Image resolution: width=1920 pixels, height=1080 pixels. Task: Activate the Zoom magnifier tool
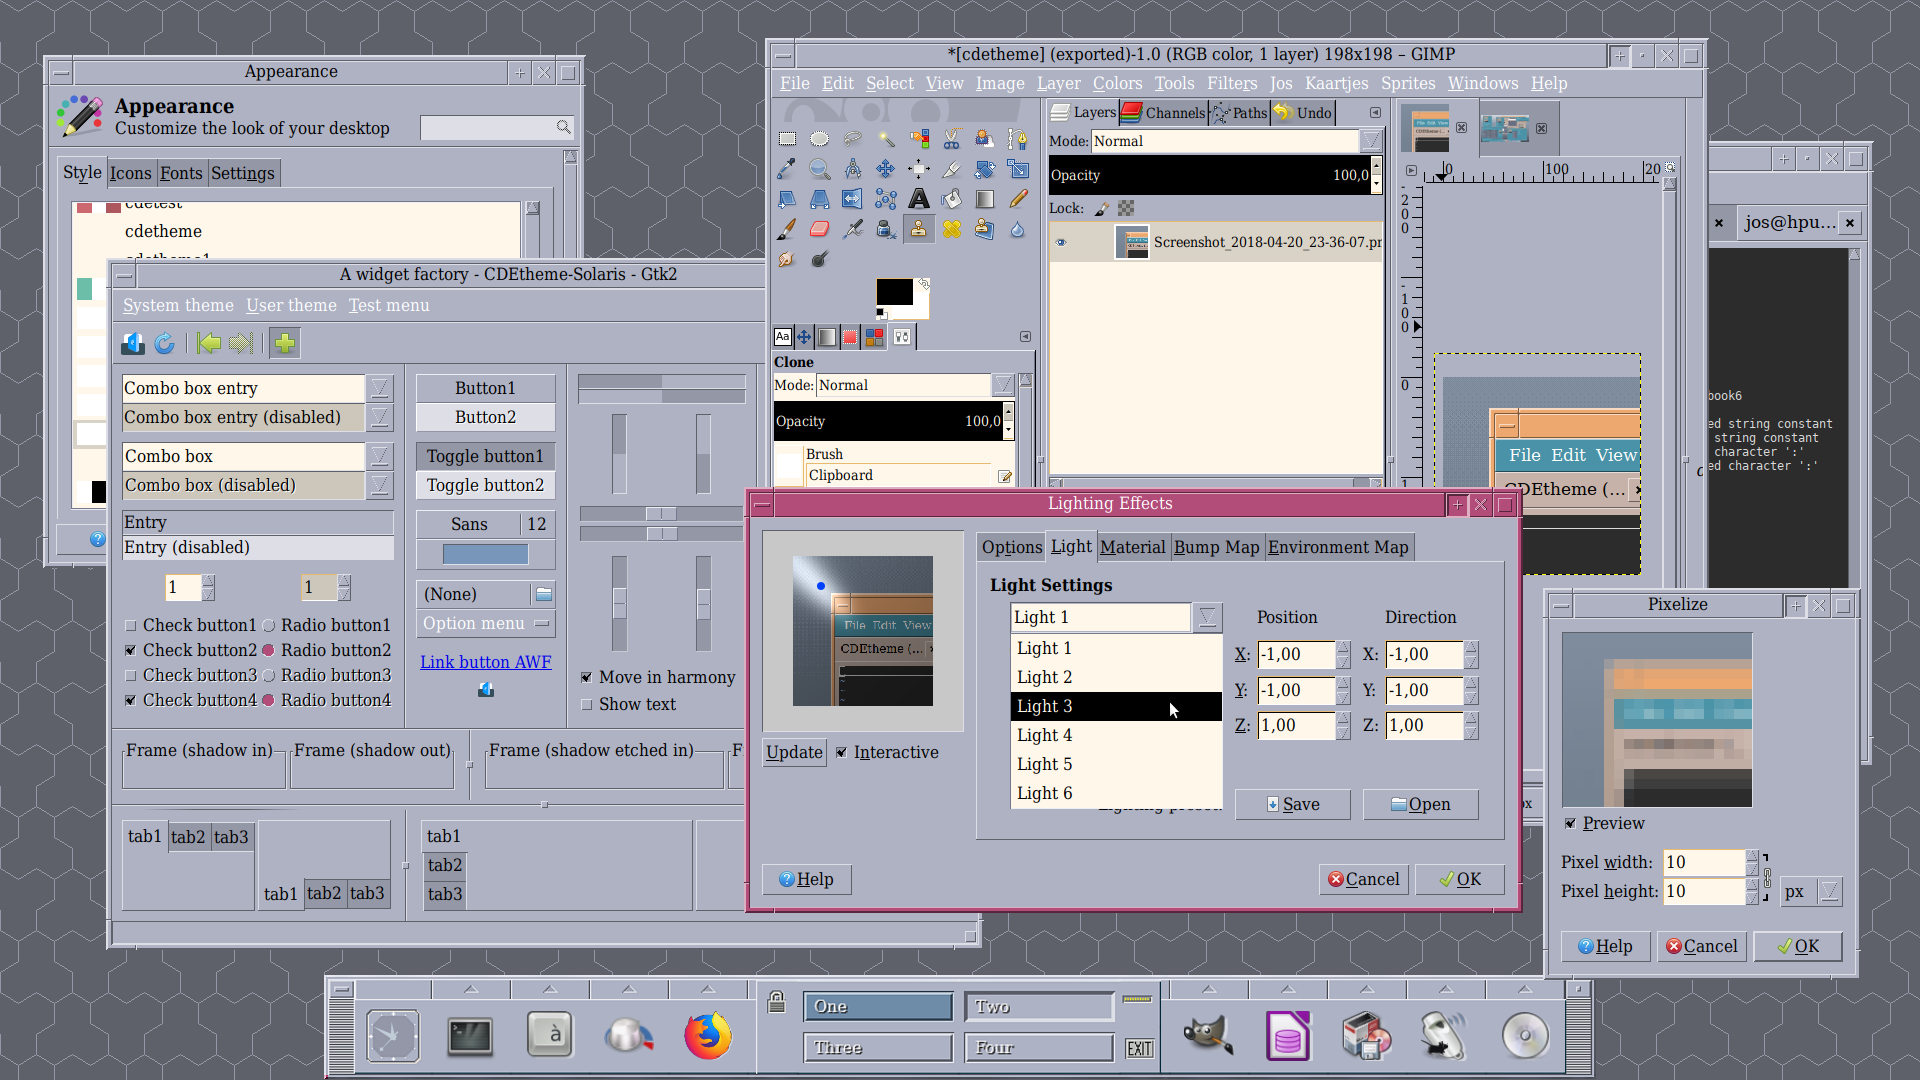[x=819, y=169]
